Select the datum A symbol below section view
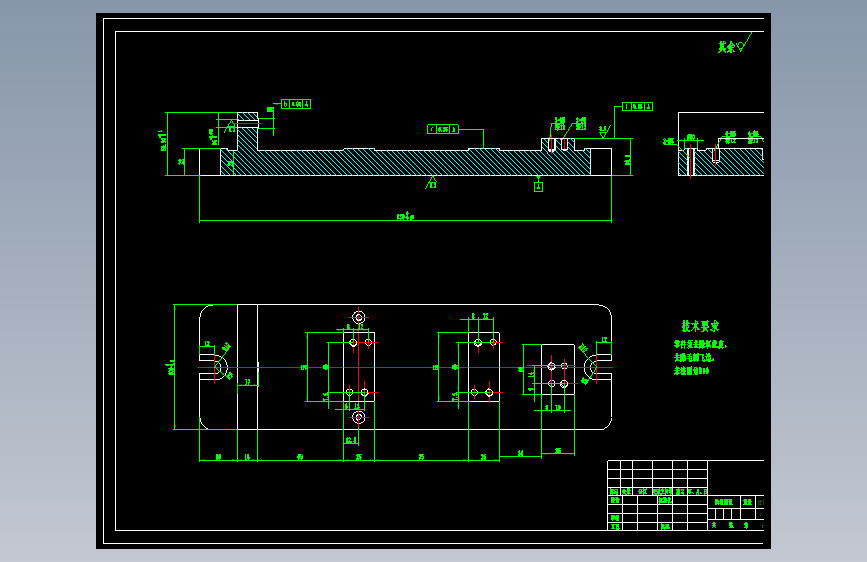This screenshot has height=562, width=867. coord(538,186)
